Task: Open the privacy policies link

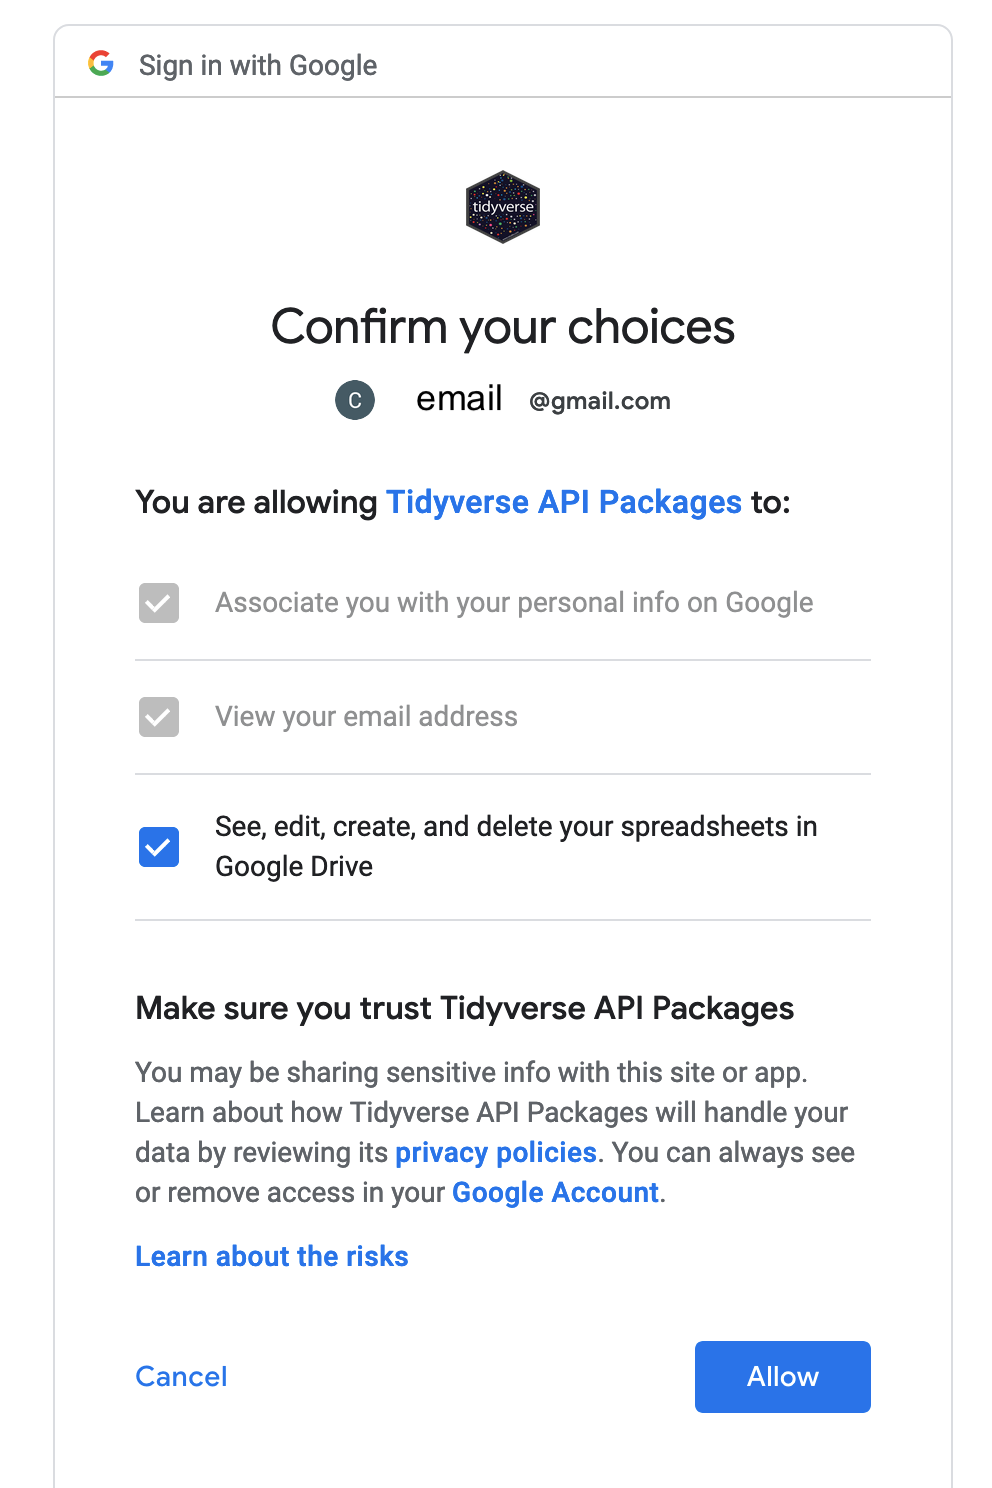Action: 496,1153
